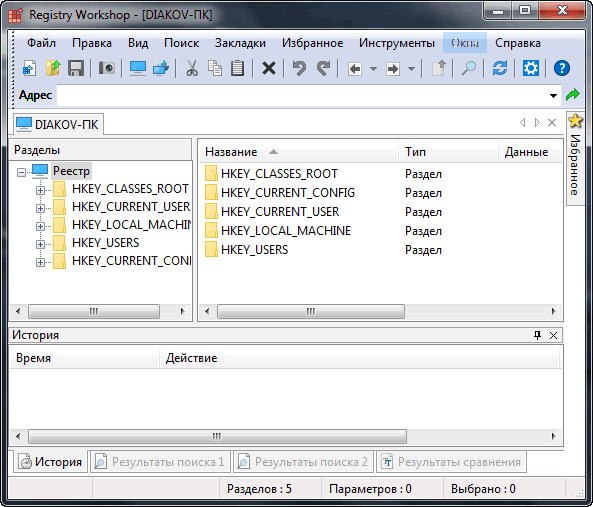593x507 pixels.
Task: Open the Справка menu
Action: (518, 43)
